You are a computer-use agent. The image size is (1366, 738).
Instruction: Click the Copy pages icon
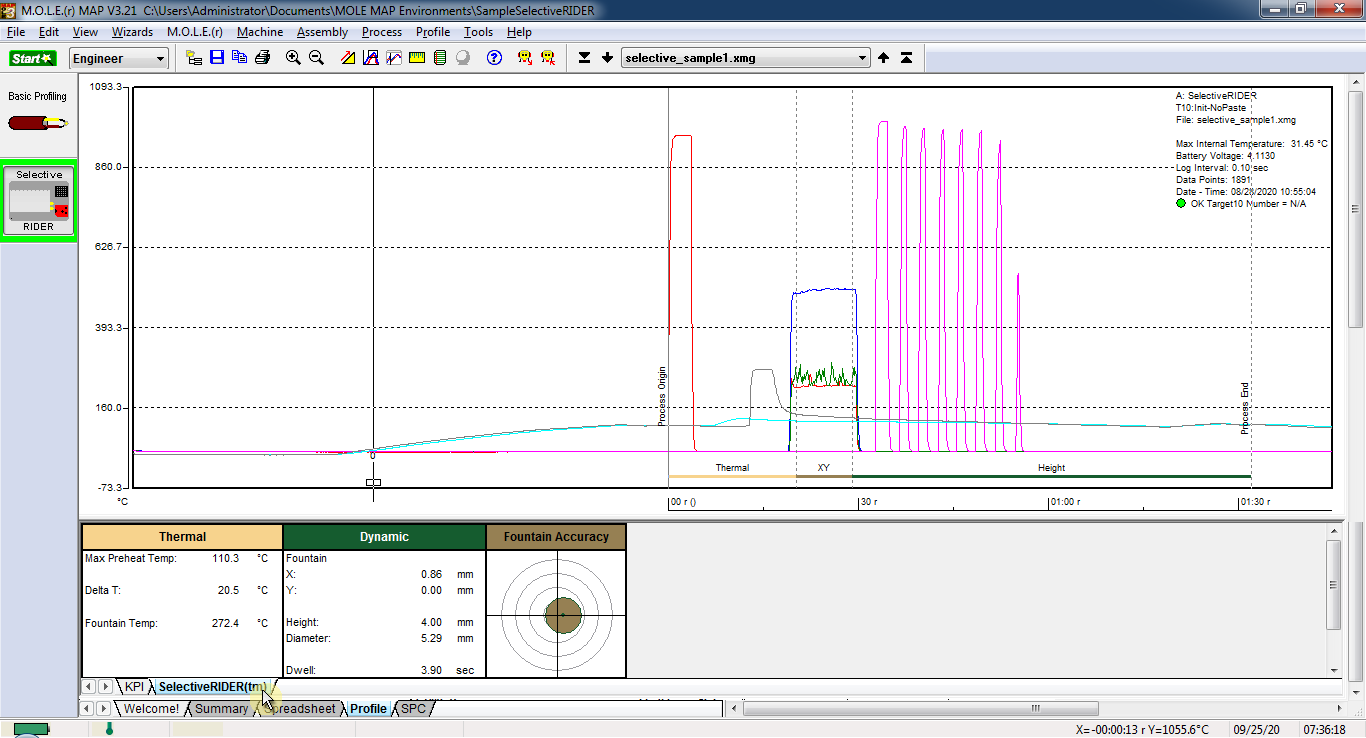tap(240, 58)
